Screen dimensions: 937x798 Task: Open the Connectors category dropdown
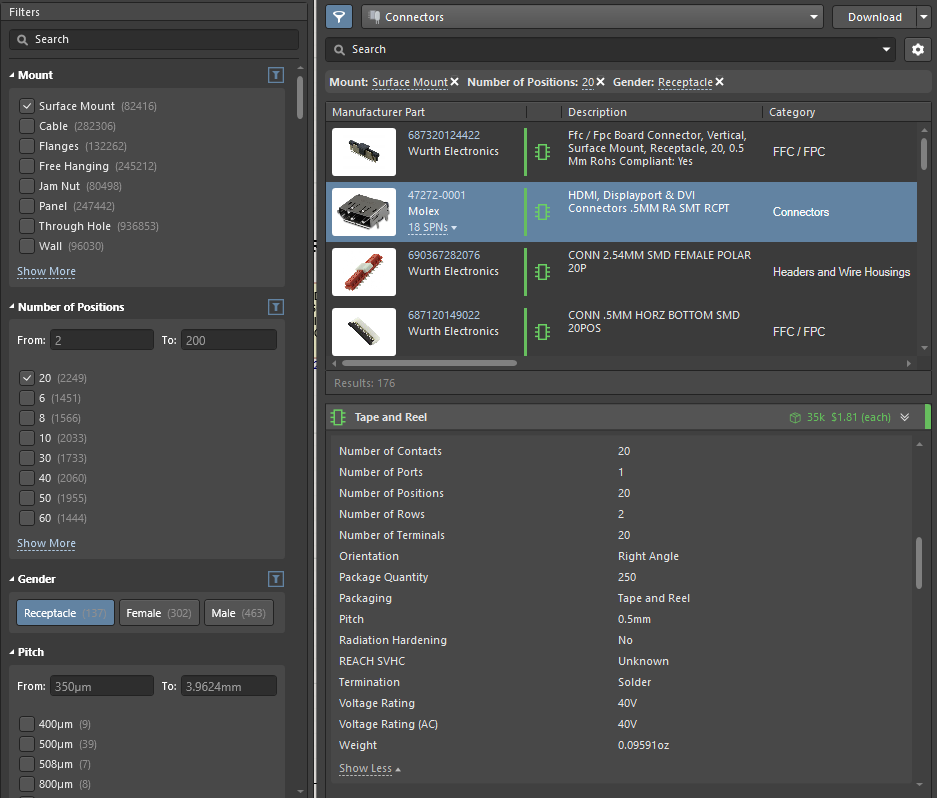(x=591, y=17)
